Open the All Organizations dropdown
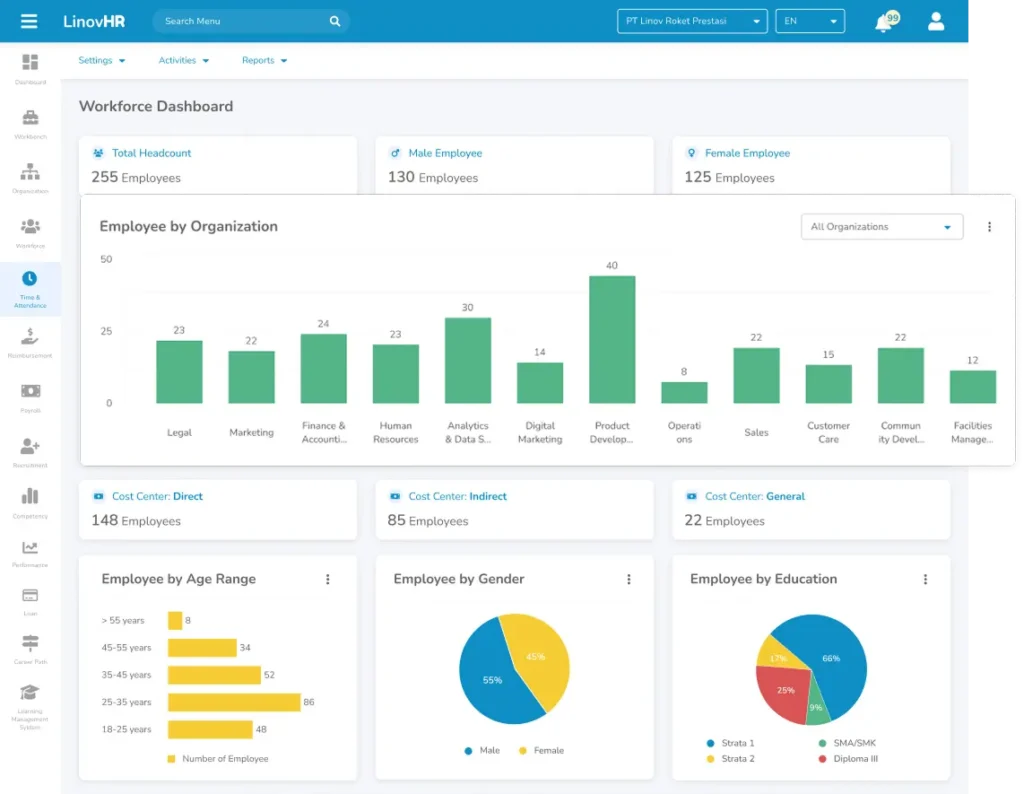 point(881,227)
